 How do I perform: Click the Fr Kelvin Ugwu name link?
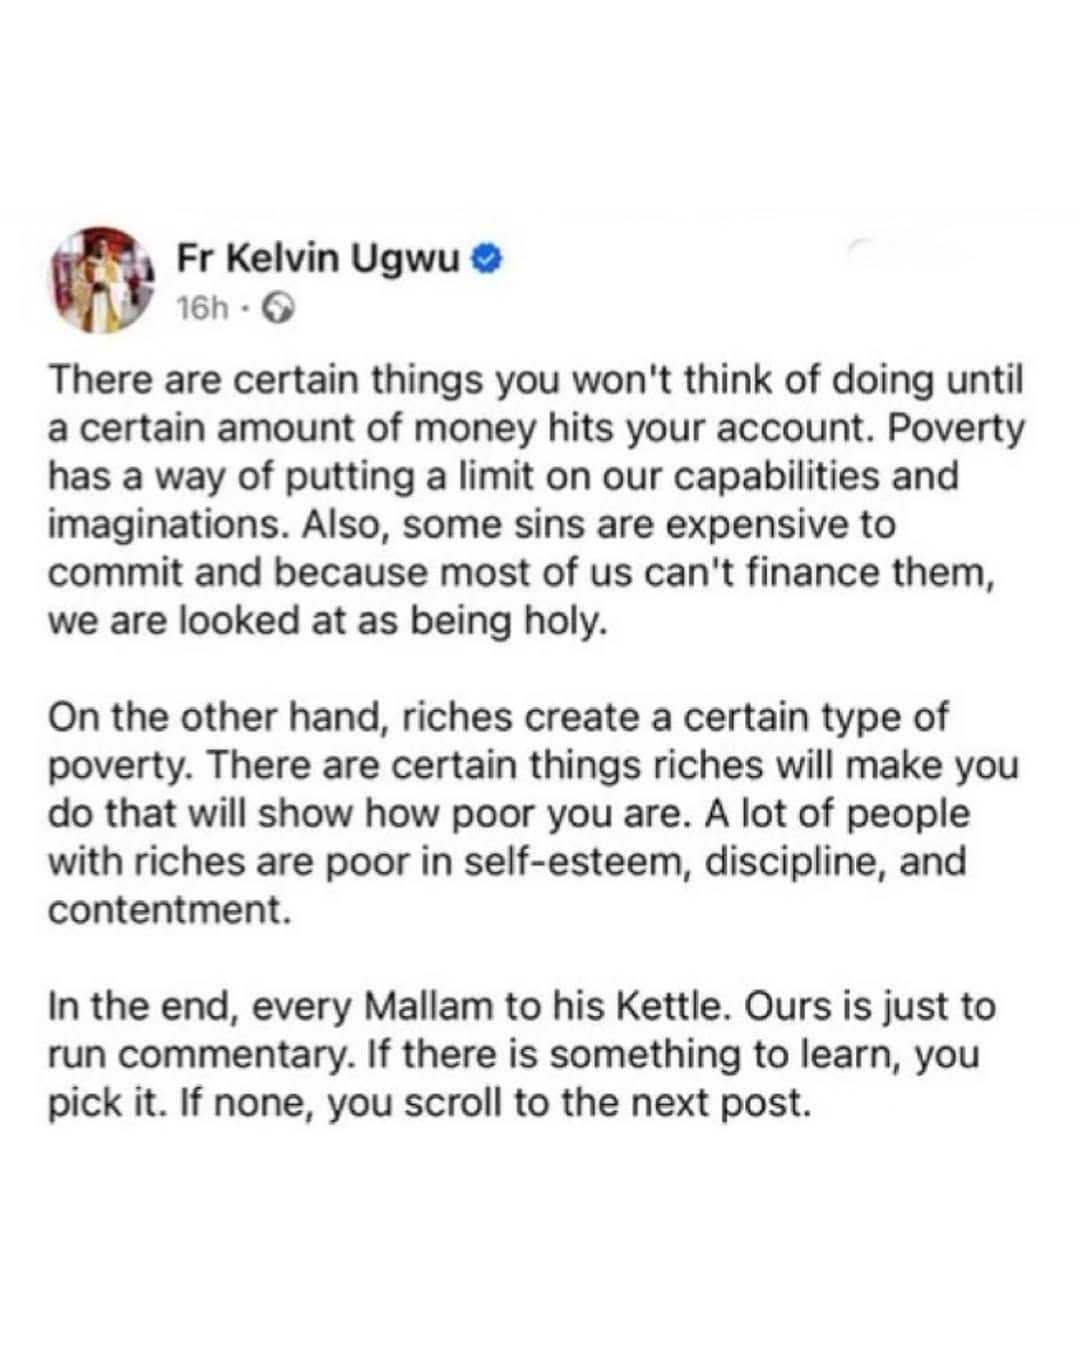tap(318, 259)
